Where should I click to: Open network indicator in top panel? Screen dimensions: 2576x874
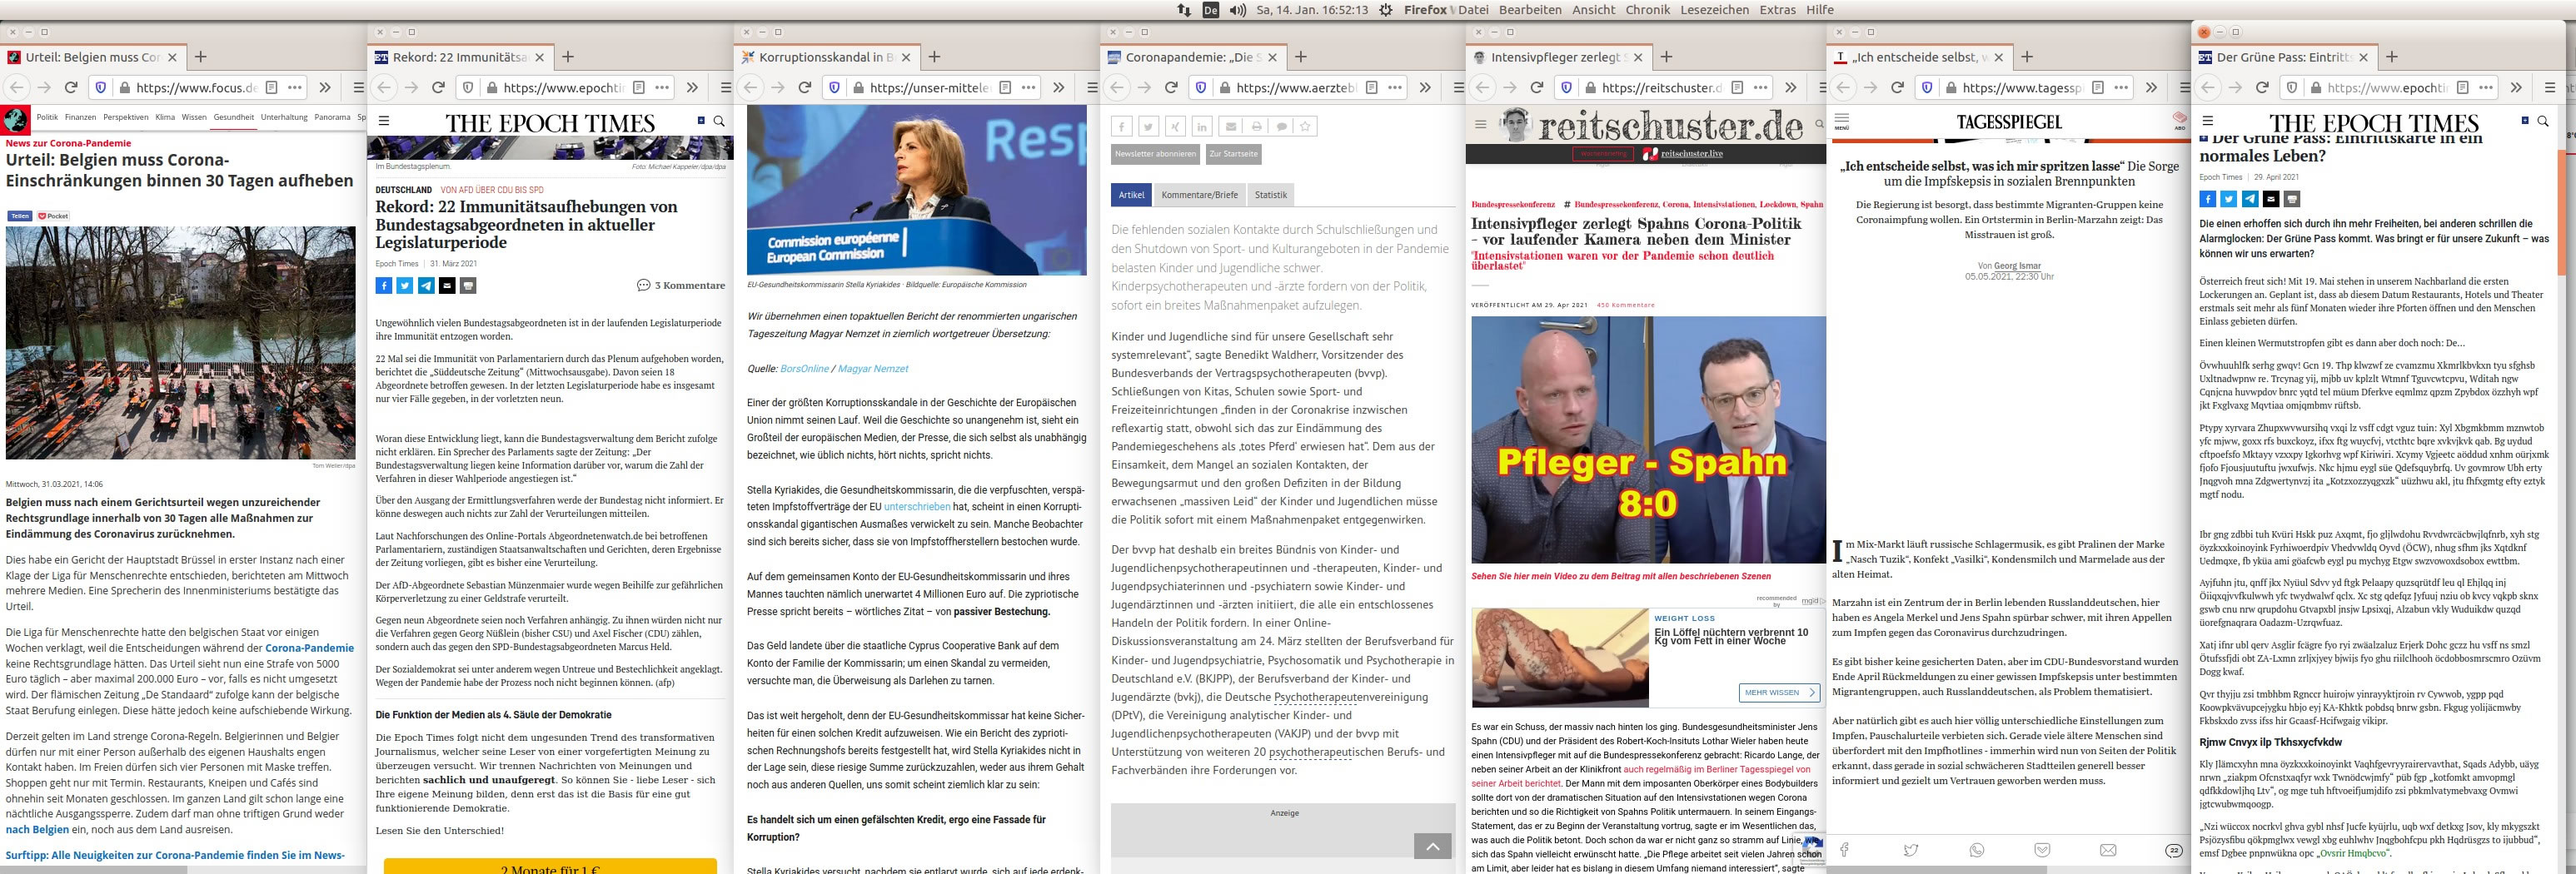(x=1184, y=10)
